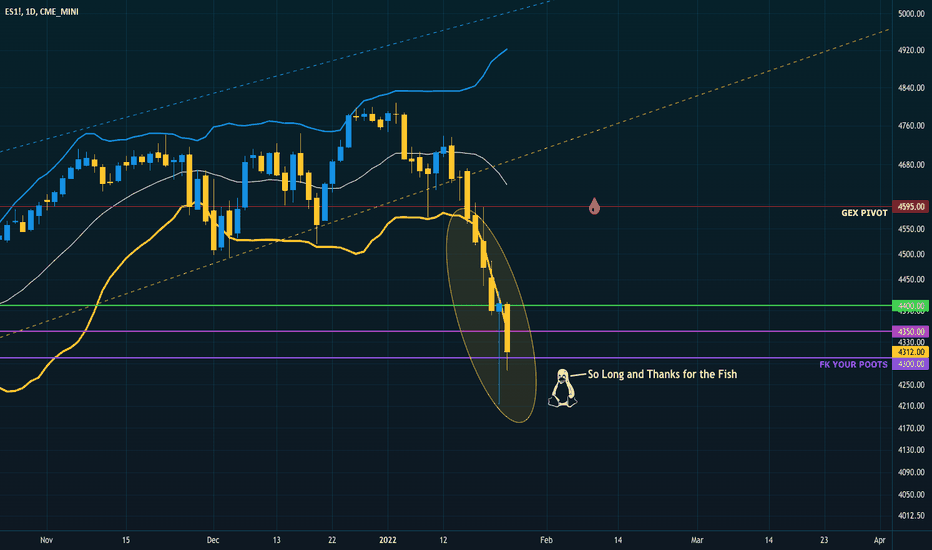Screen dimensions: 932x550
Task: Click the Mar date label on time axis
Action: [x=697, y=540]
